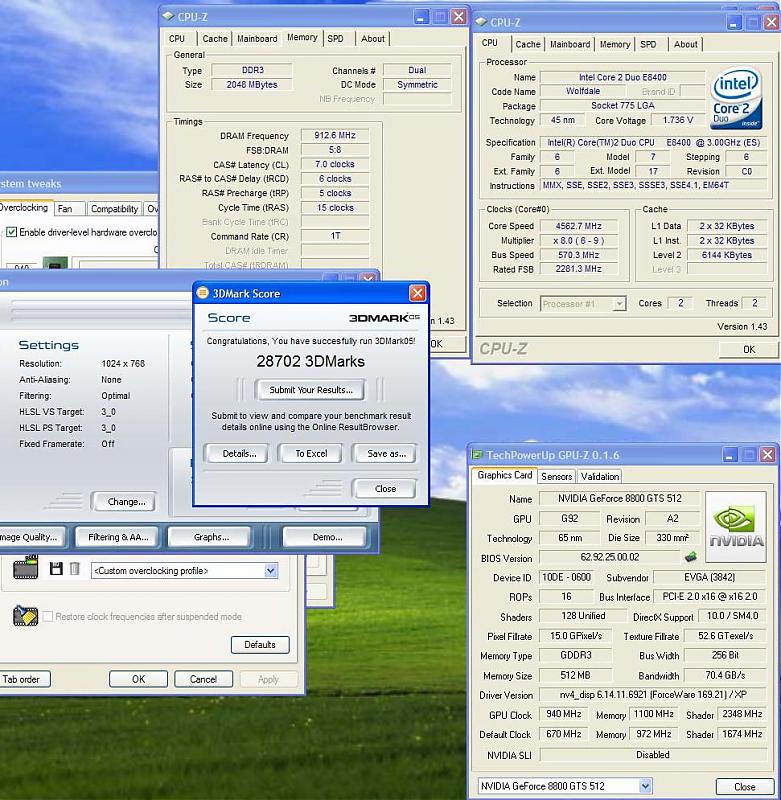Click the BIOS Version 62.92.25.00.02 field
Viewport: 781px width, 800px height.
pos(610,557)
